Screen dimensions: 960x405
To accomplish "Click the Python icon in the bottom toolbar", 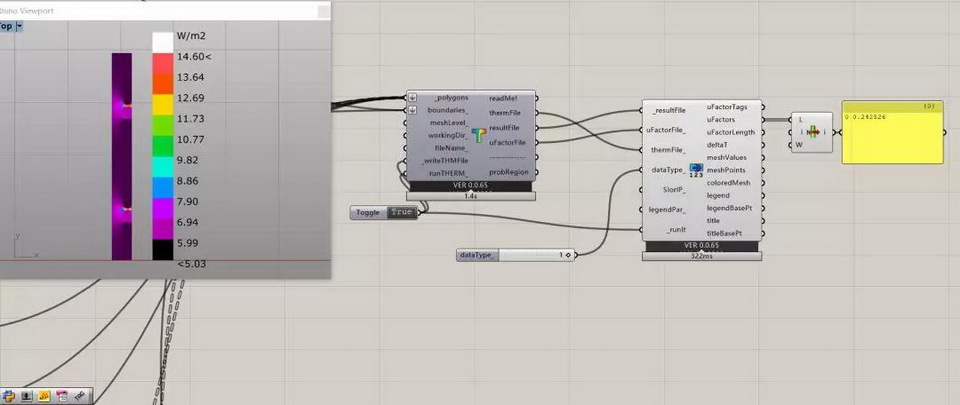I will 8,396.
